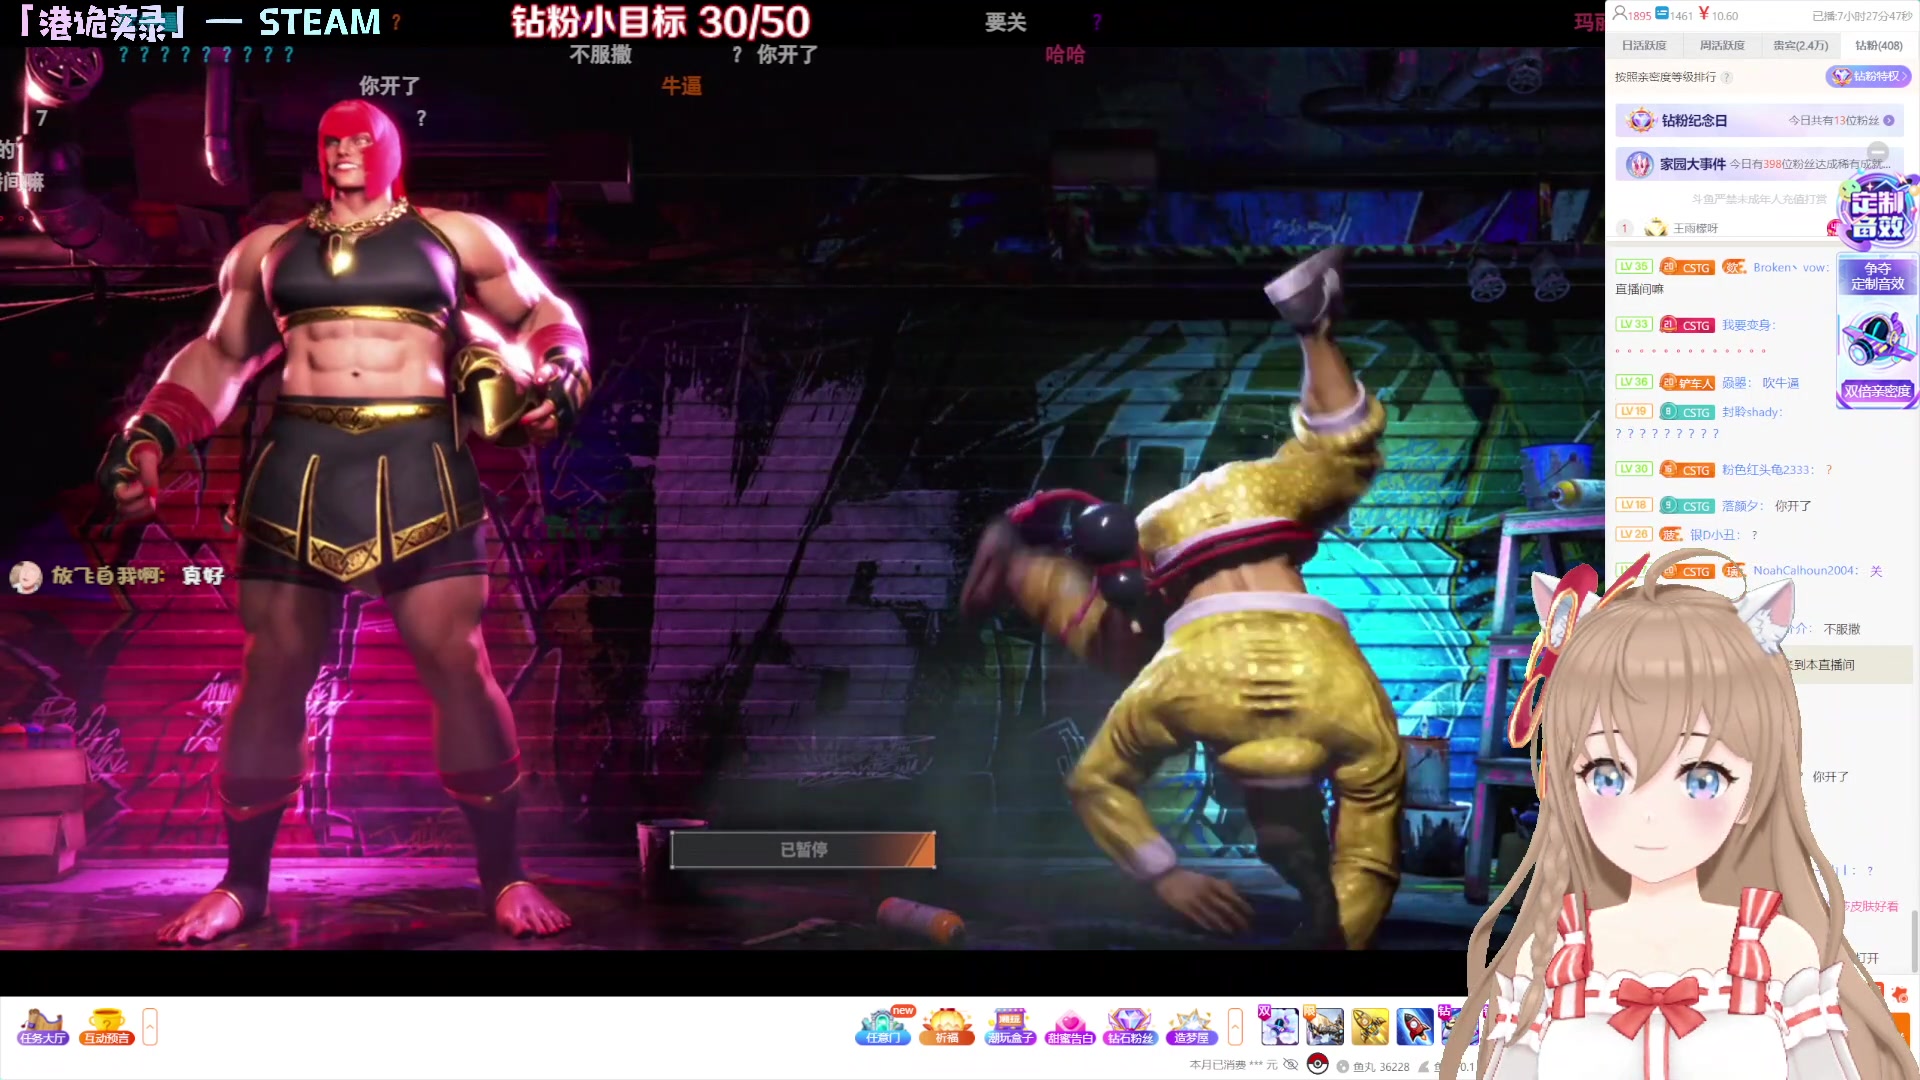Switch to the 钻粉(408) tab
This screenshot has height=1080, width=1920.
pos(1878,45)
